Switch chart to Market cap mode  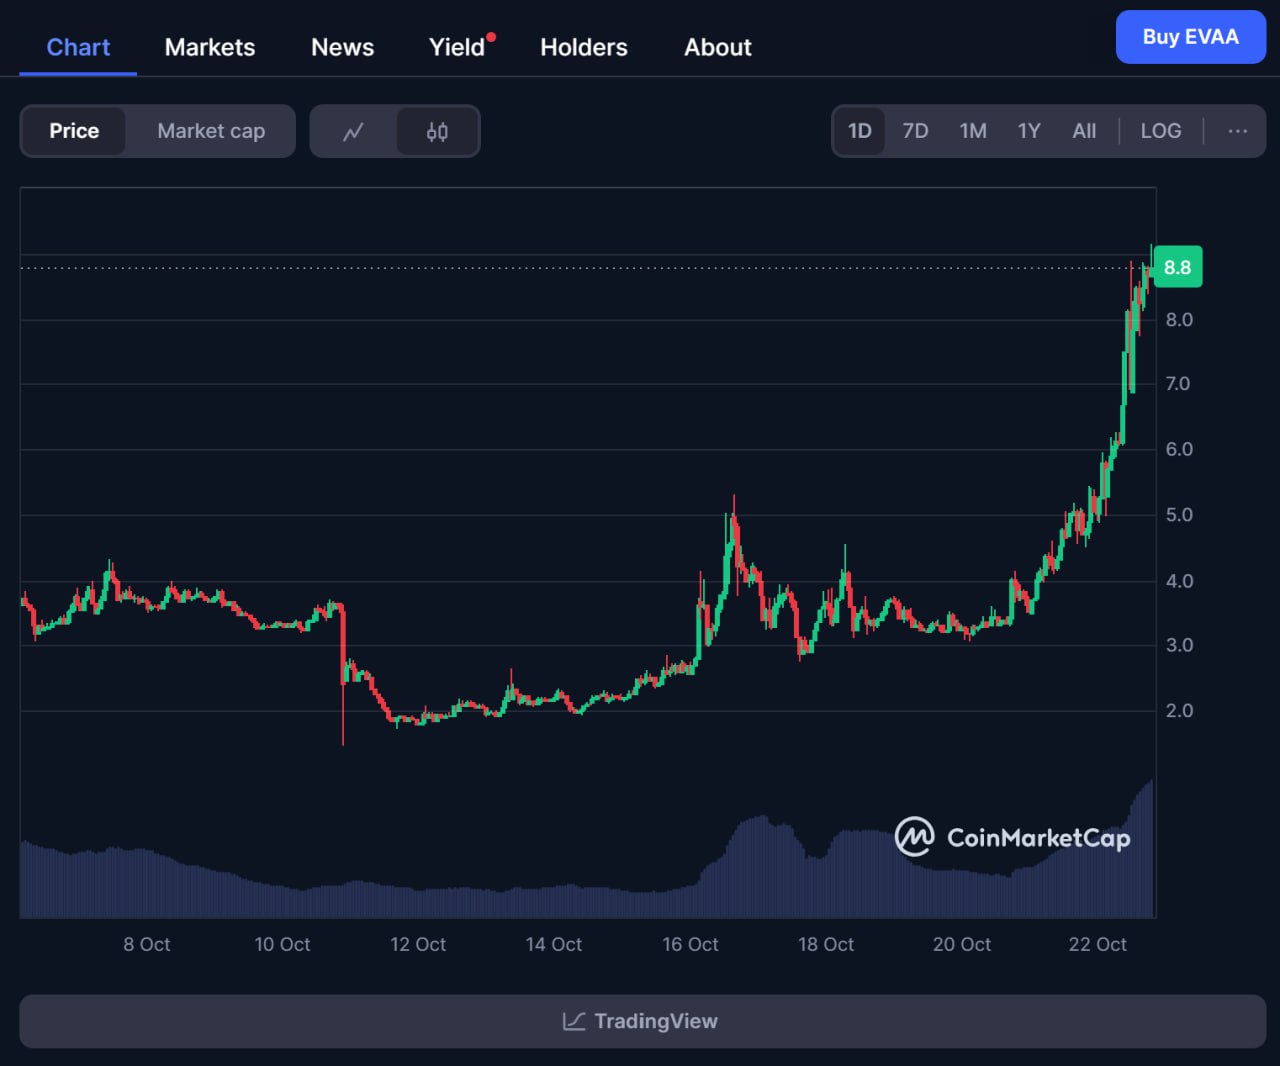211,131
